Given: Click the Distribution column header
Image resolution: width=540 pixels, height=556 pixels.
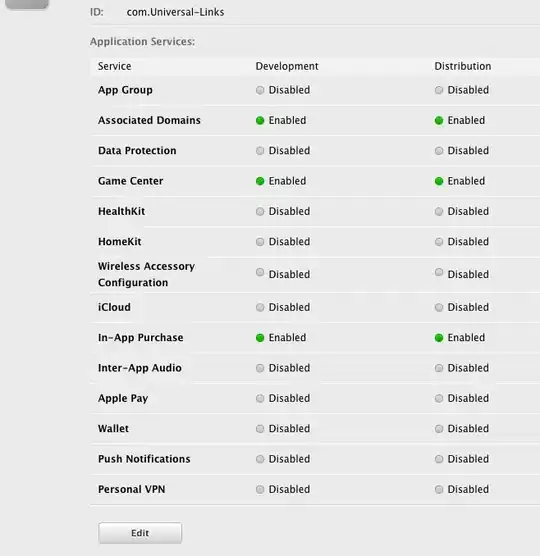Looking at the screenshot, I should click(463, 66).
